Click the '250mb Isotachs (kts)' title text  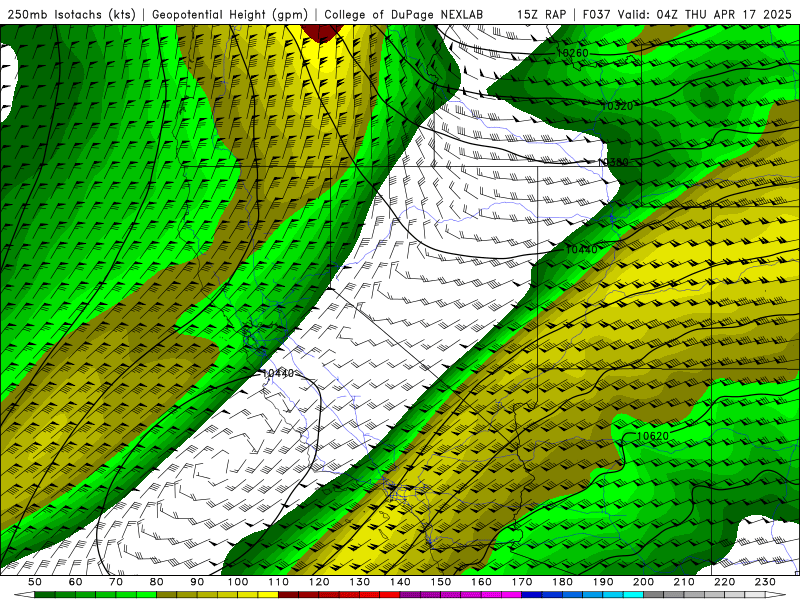71,14
